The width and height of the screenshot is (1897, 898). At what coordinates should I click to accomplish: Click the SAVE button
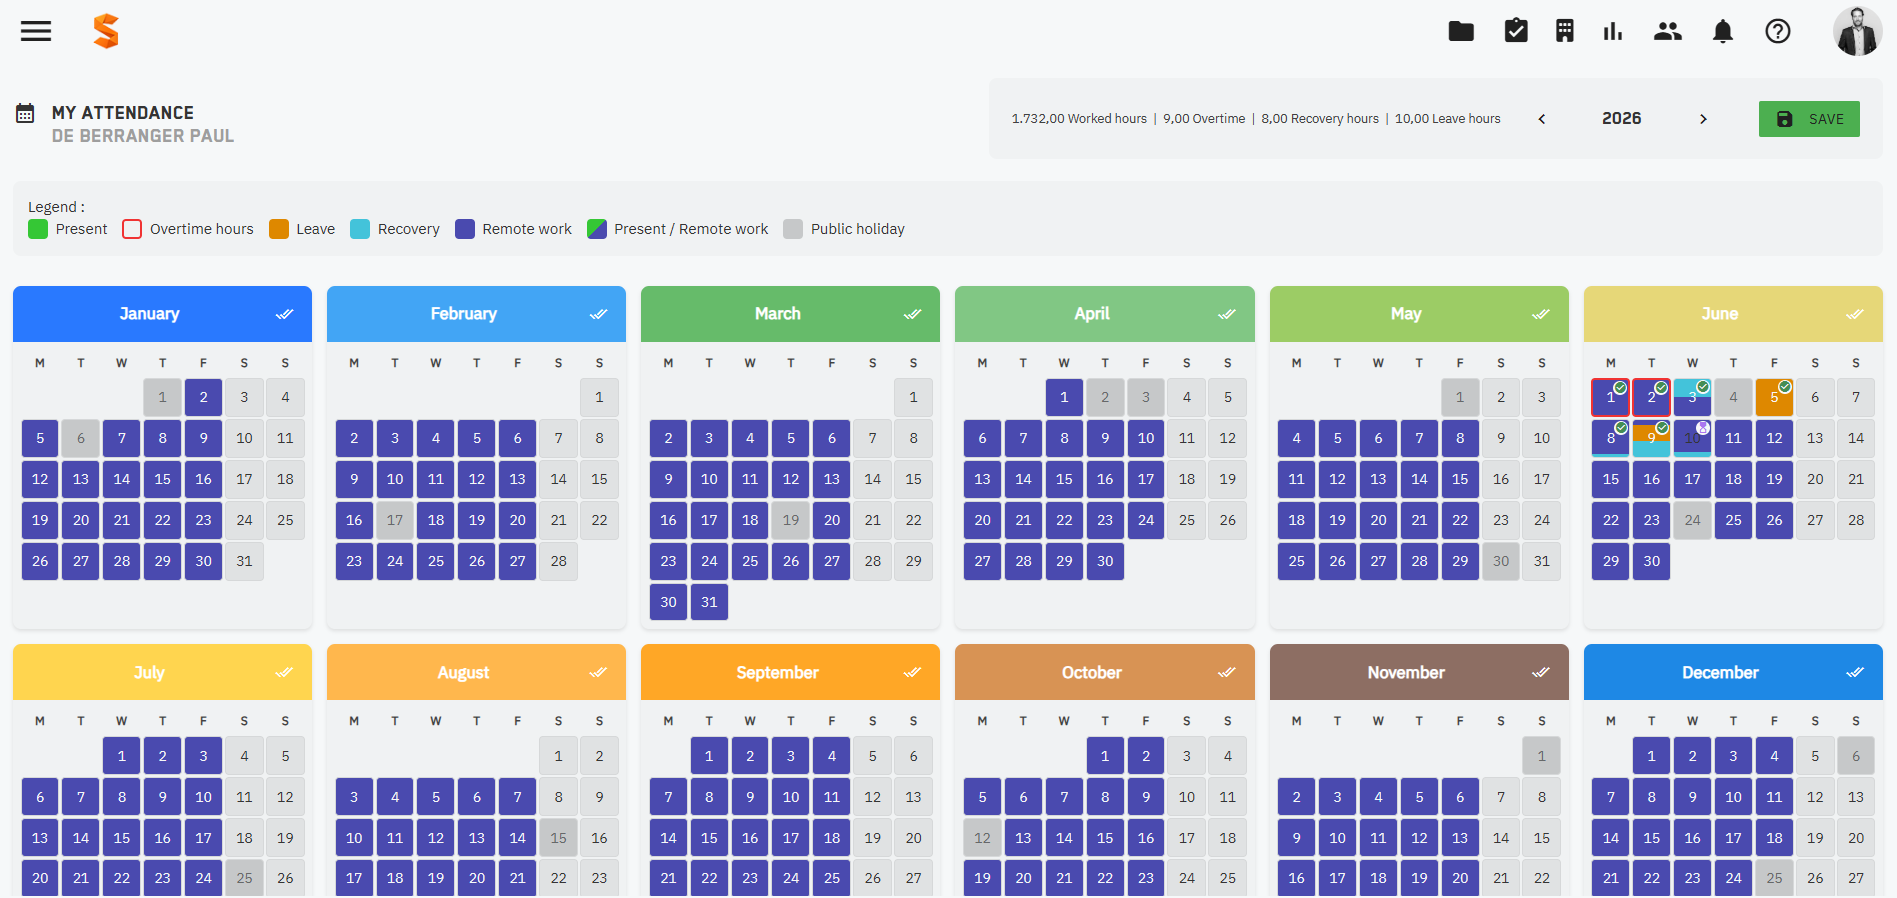tap(1809, 119)
